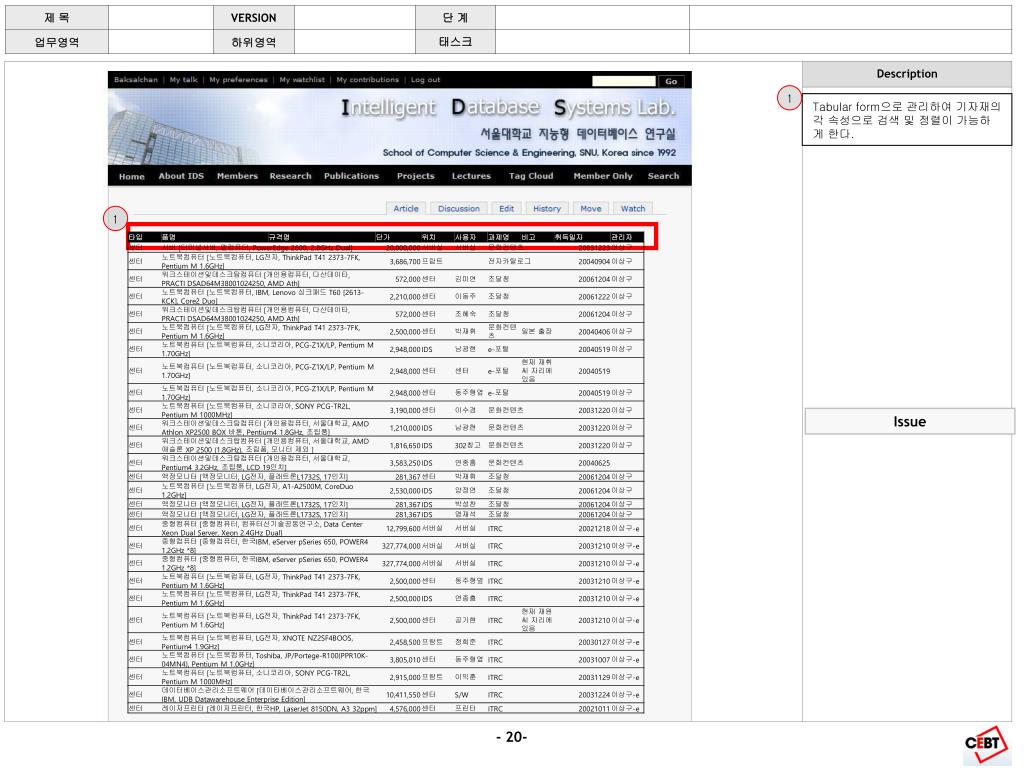Log out using the top link

[425, 80]
